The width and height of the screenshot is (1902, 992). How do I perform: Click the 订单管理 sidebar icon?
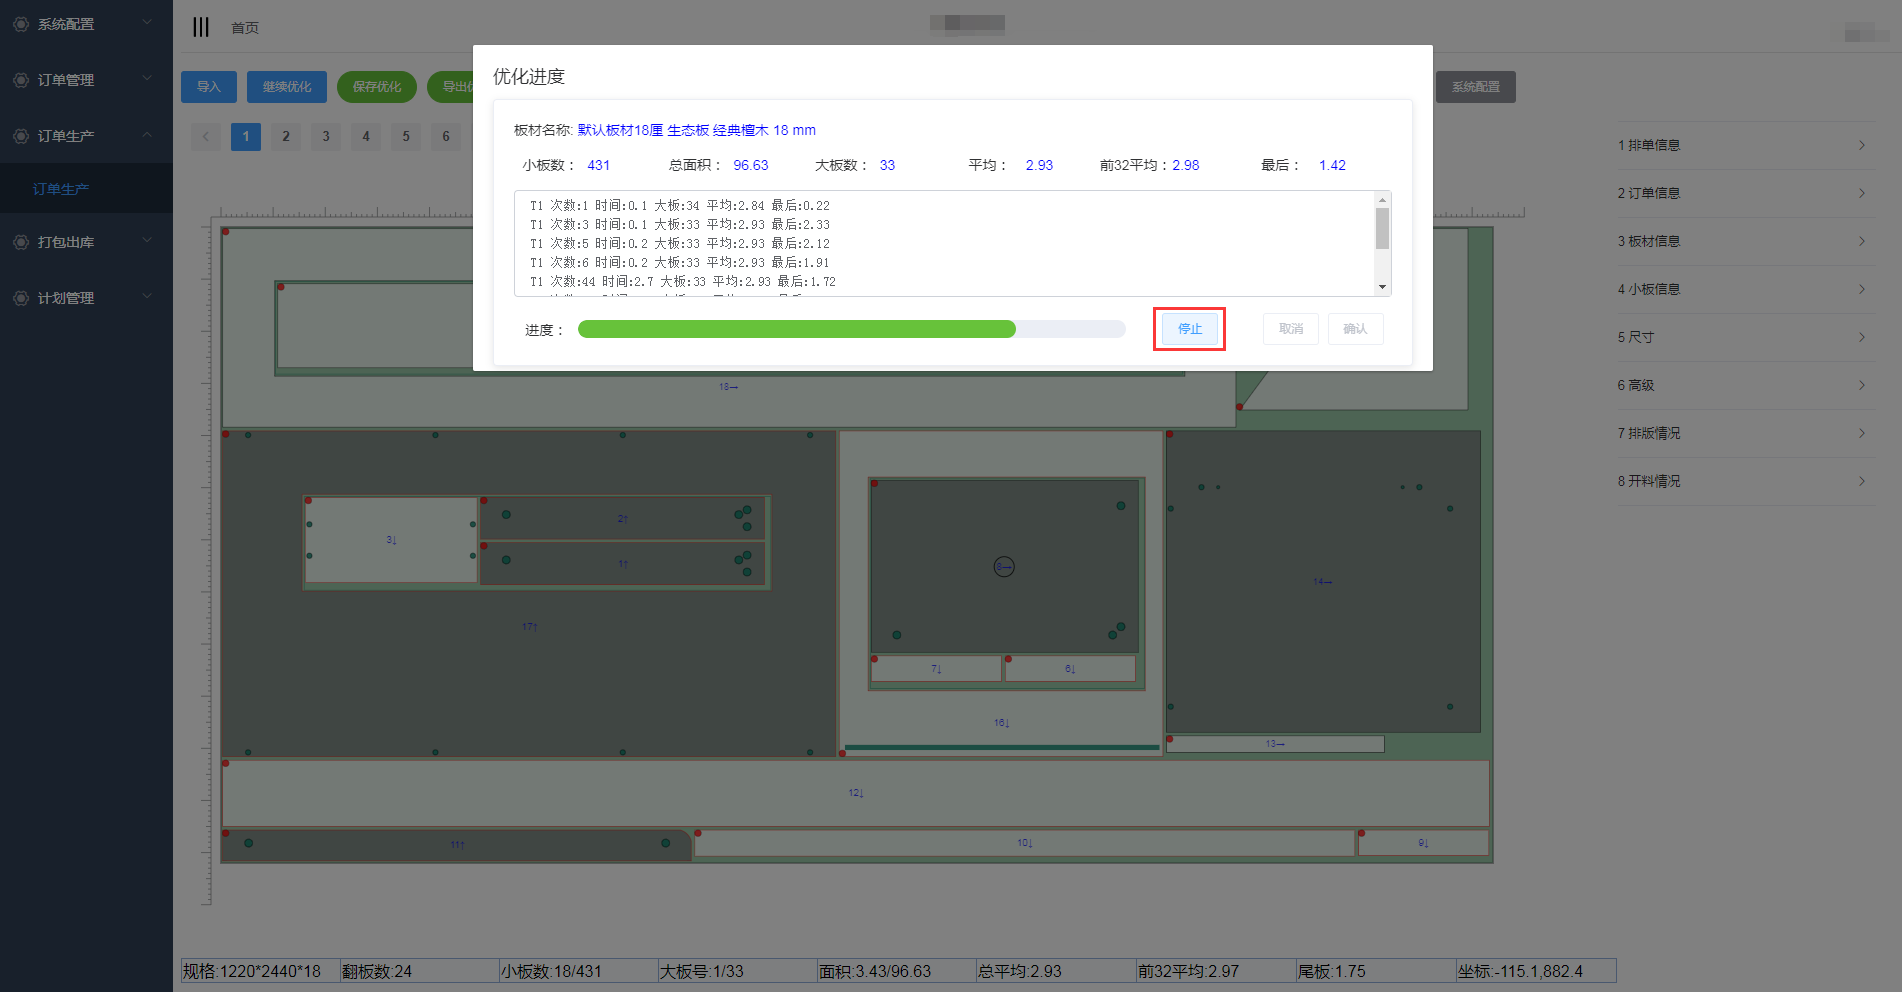(20, 80)
